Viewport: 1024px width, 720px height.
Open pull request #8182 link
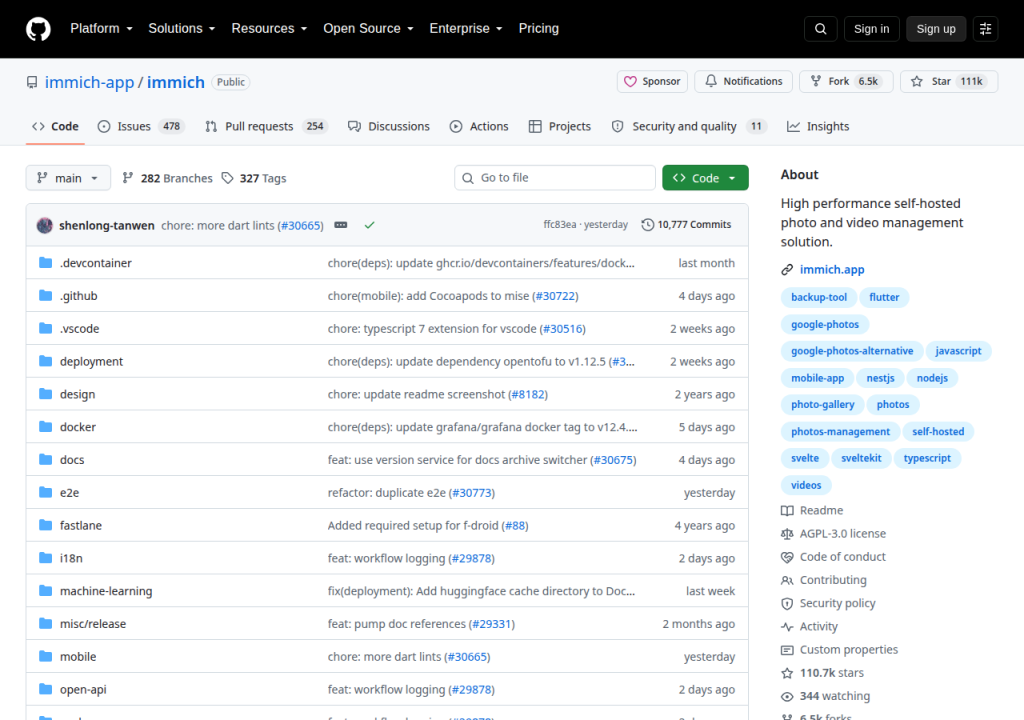[x=528, y=395]
